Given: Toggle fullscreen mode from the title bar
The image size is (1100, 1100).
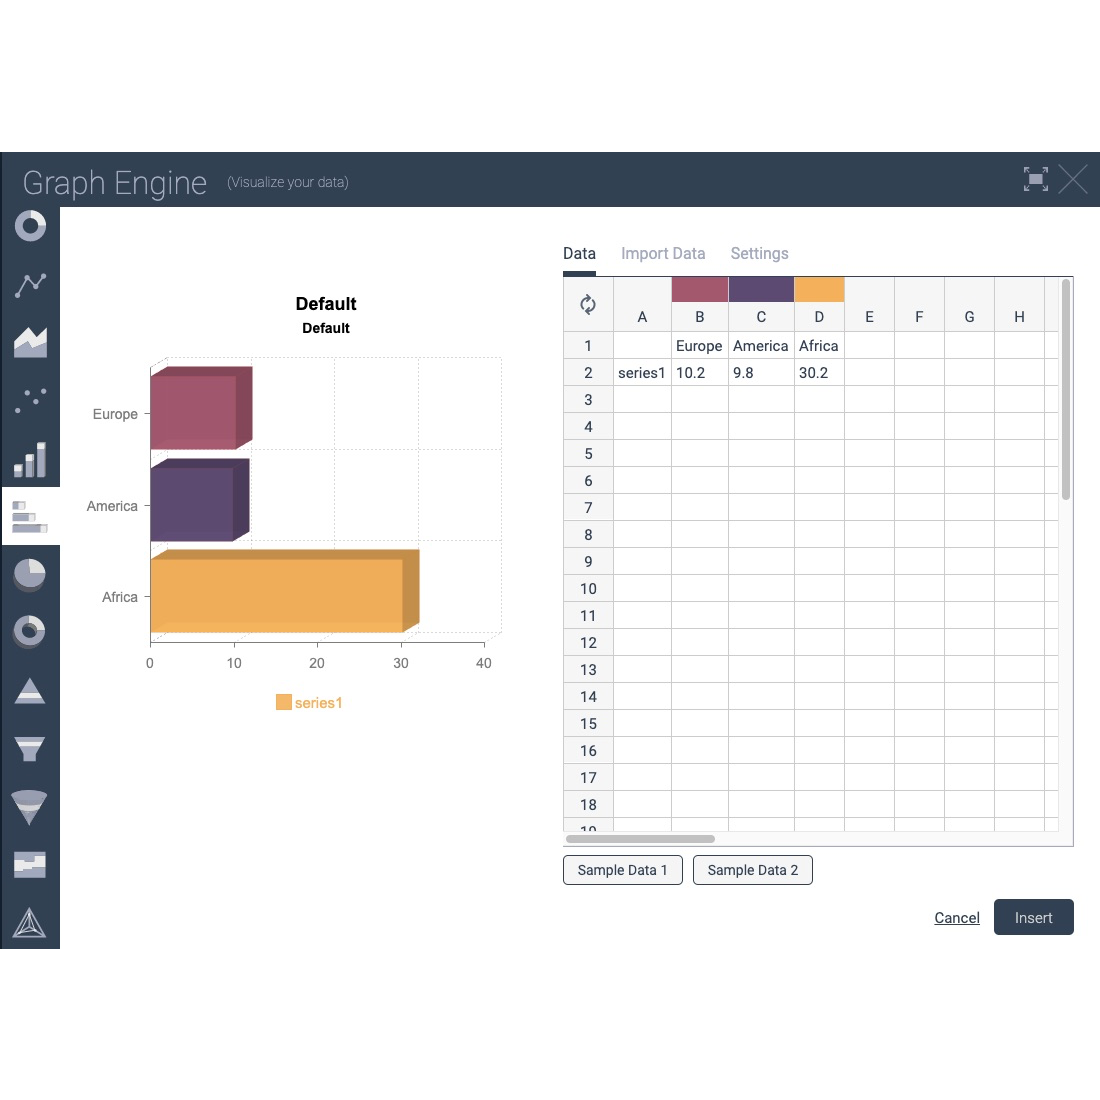Looking at the screenshot, I should (1036, 179).
